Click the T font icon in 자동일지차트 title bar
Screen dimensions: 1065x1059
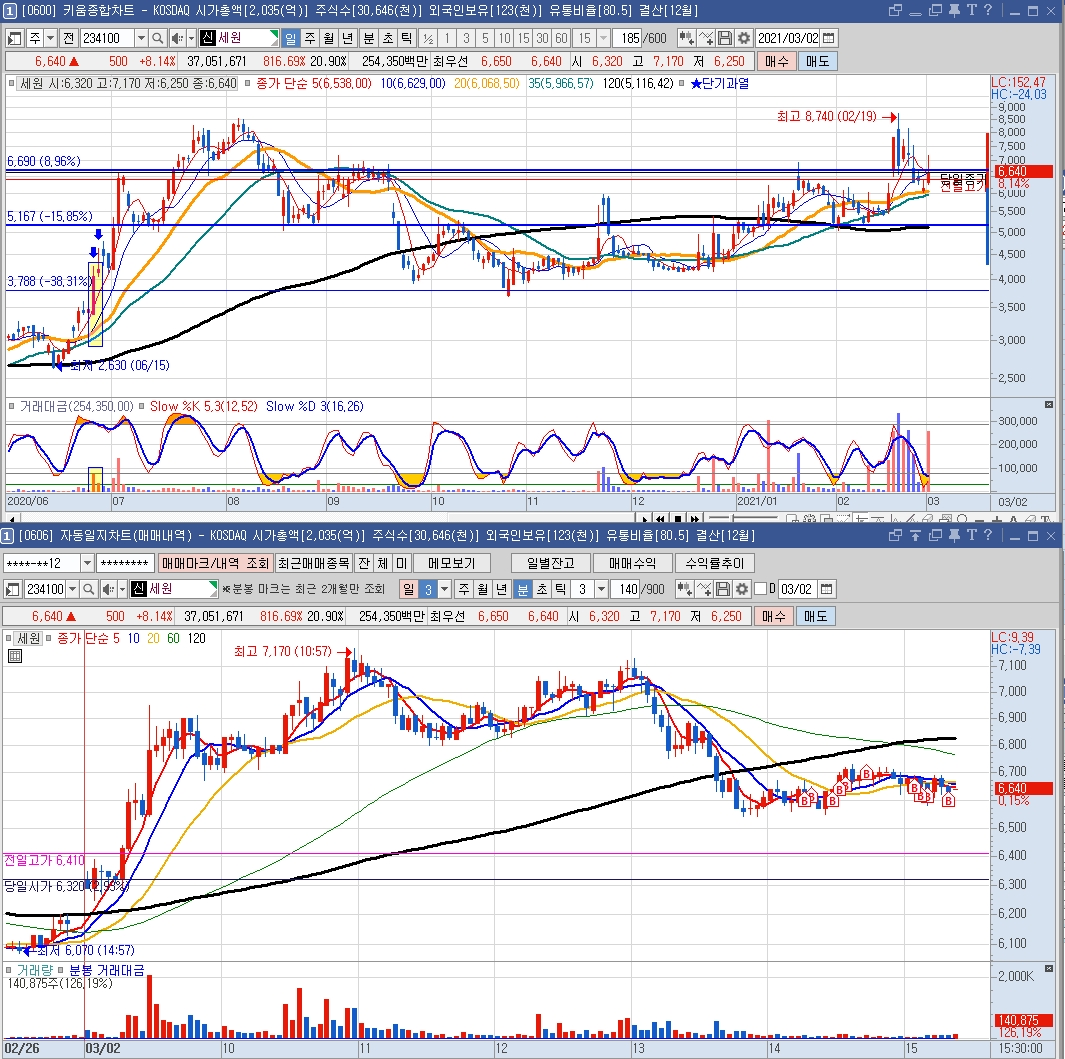coord(971,535)
